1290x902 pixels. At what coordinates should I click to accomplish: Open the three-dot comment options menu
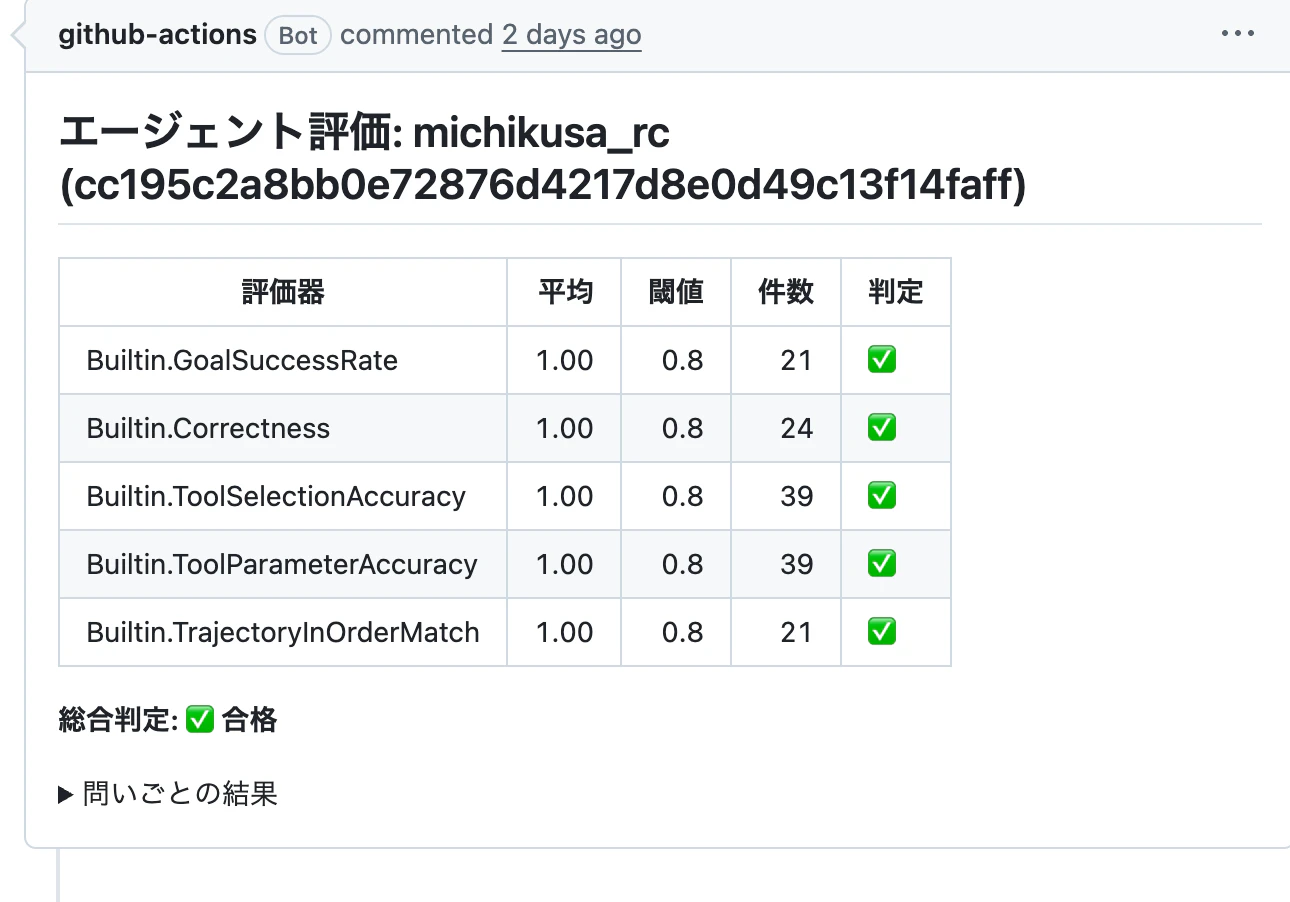tap(1237, 34)
